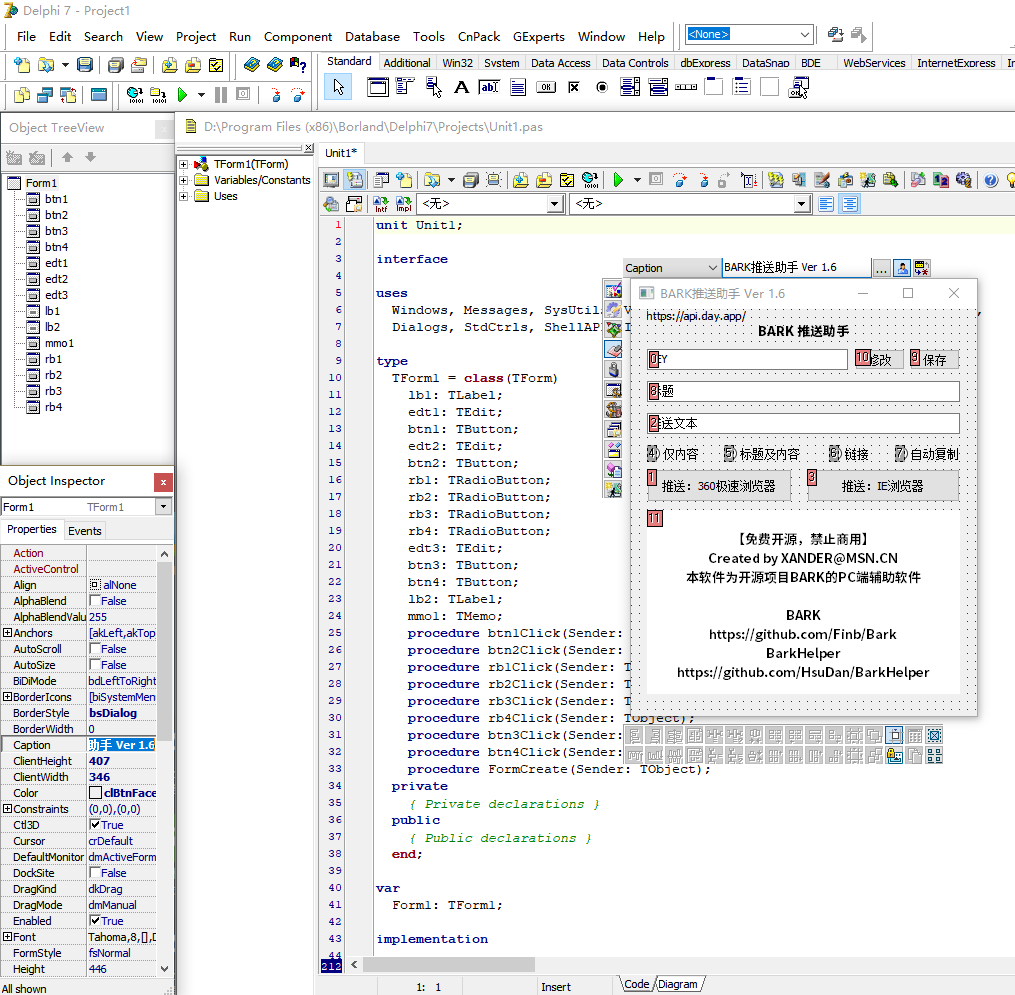Pick the Edit component from palette

489,88
